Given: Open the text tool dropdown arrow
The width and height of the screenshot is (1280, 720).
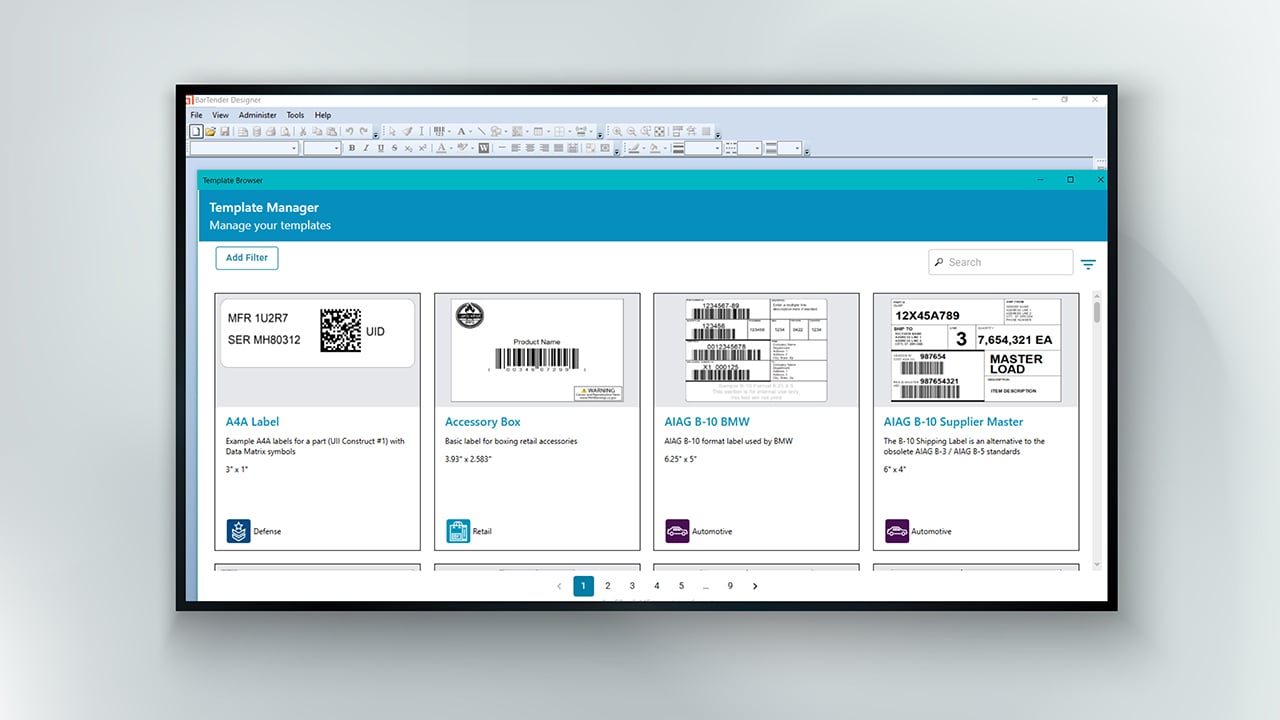Looking at the screenshot, I should (471, 131).
